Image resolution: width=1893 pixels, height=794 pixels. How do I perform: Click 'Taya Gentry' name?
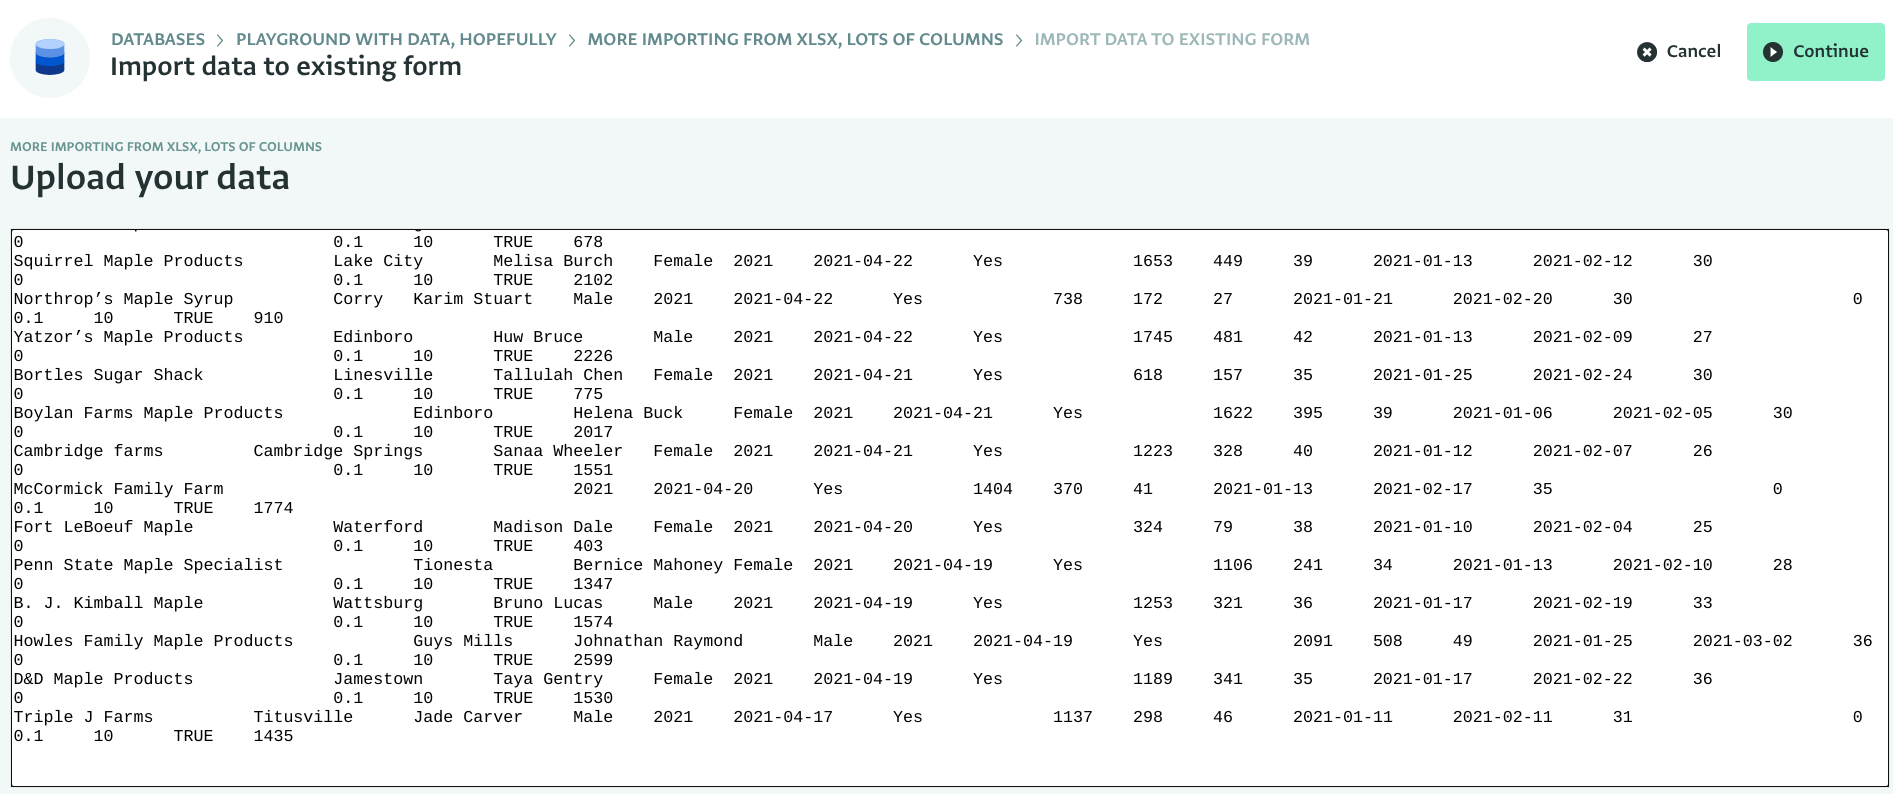pyautogui.click(x=548, y=679)
